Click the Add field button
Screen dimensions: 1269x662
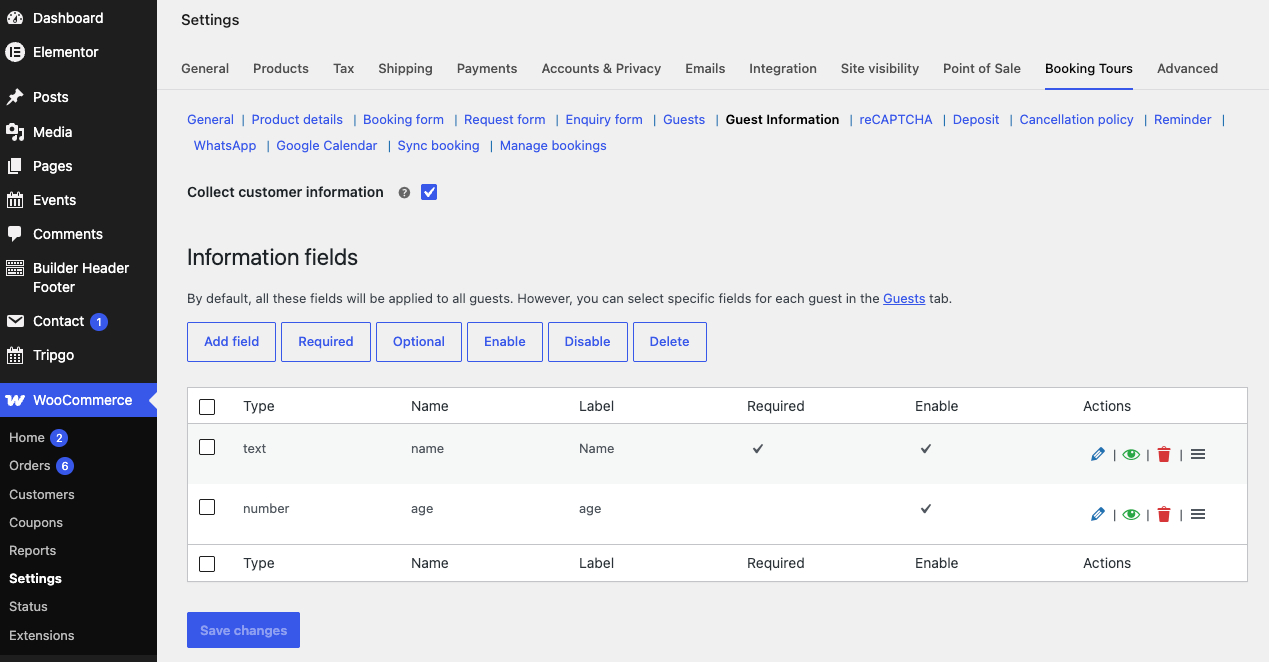tap(231, 342)
